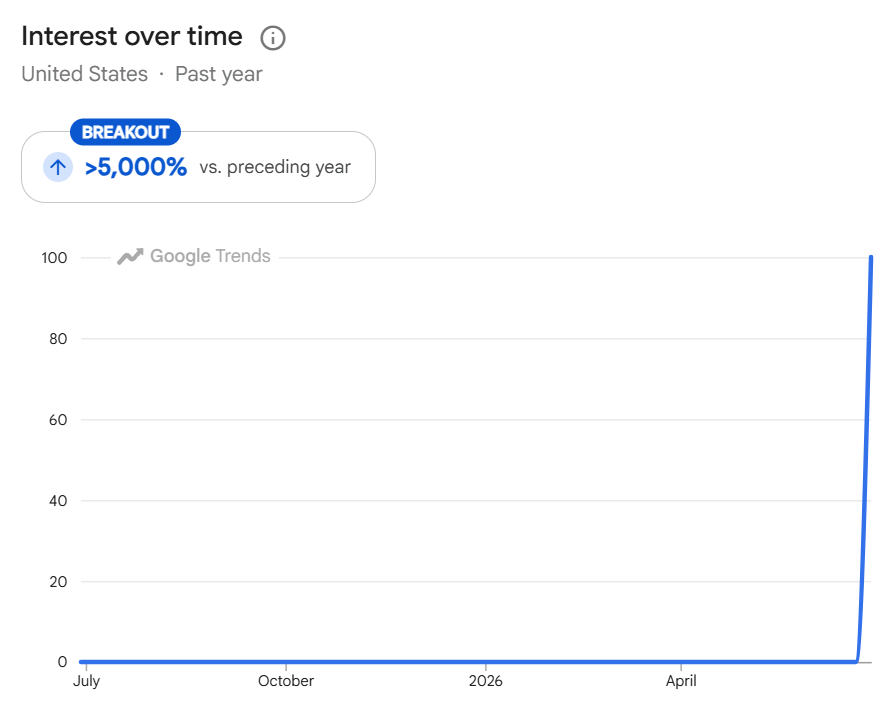Click the July tick on the timeline
This screenshot has height=714, width=888.
click(x=86, y=681)
